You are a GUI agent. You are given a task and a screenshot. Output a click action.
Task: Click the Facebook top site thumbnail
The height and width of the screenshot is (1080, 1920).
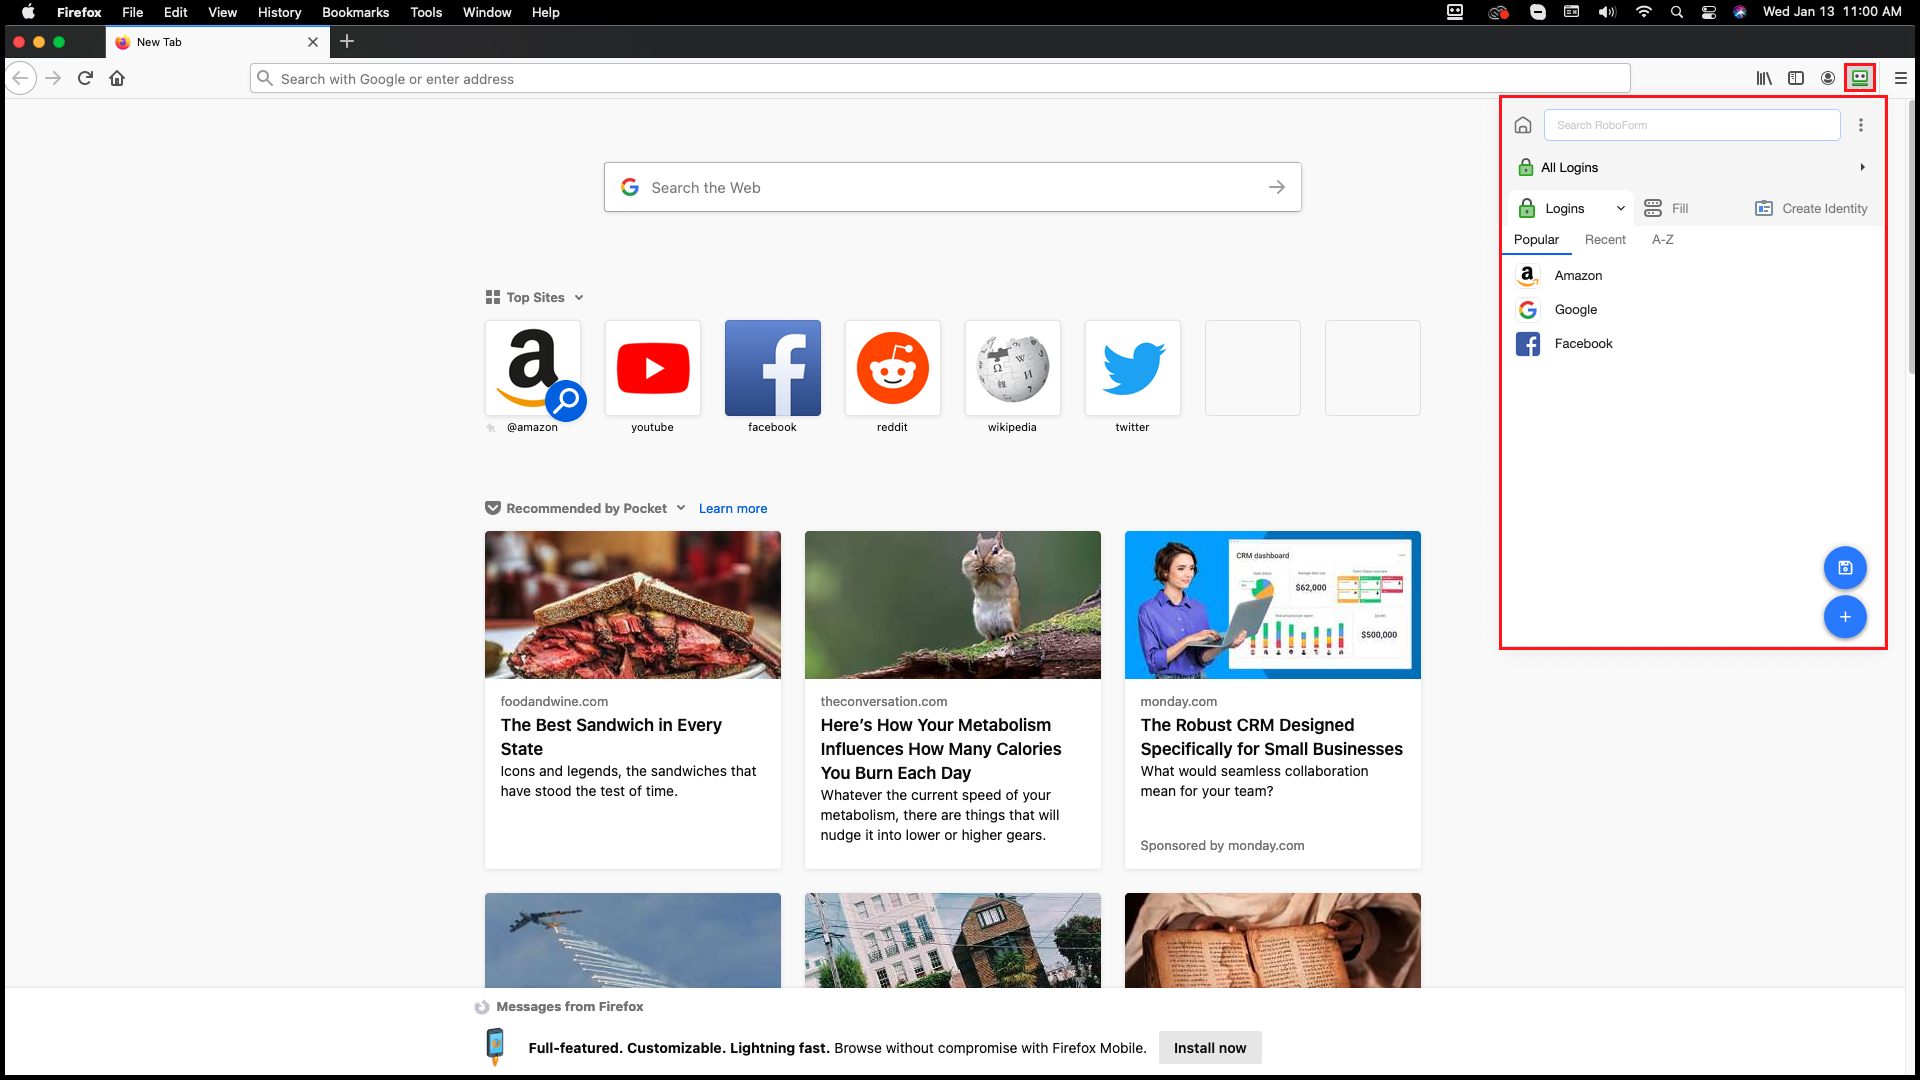[773, 367]
